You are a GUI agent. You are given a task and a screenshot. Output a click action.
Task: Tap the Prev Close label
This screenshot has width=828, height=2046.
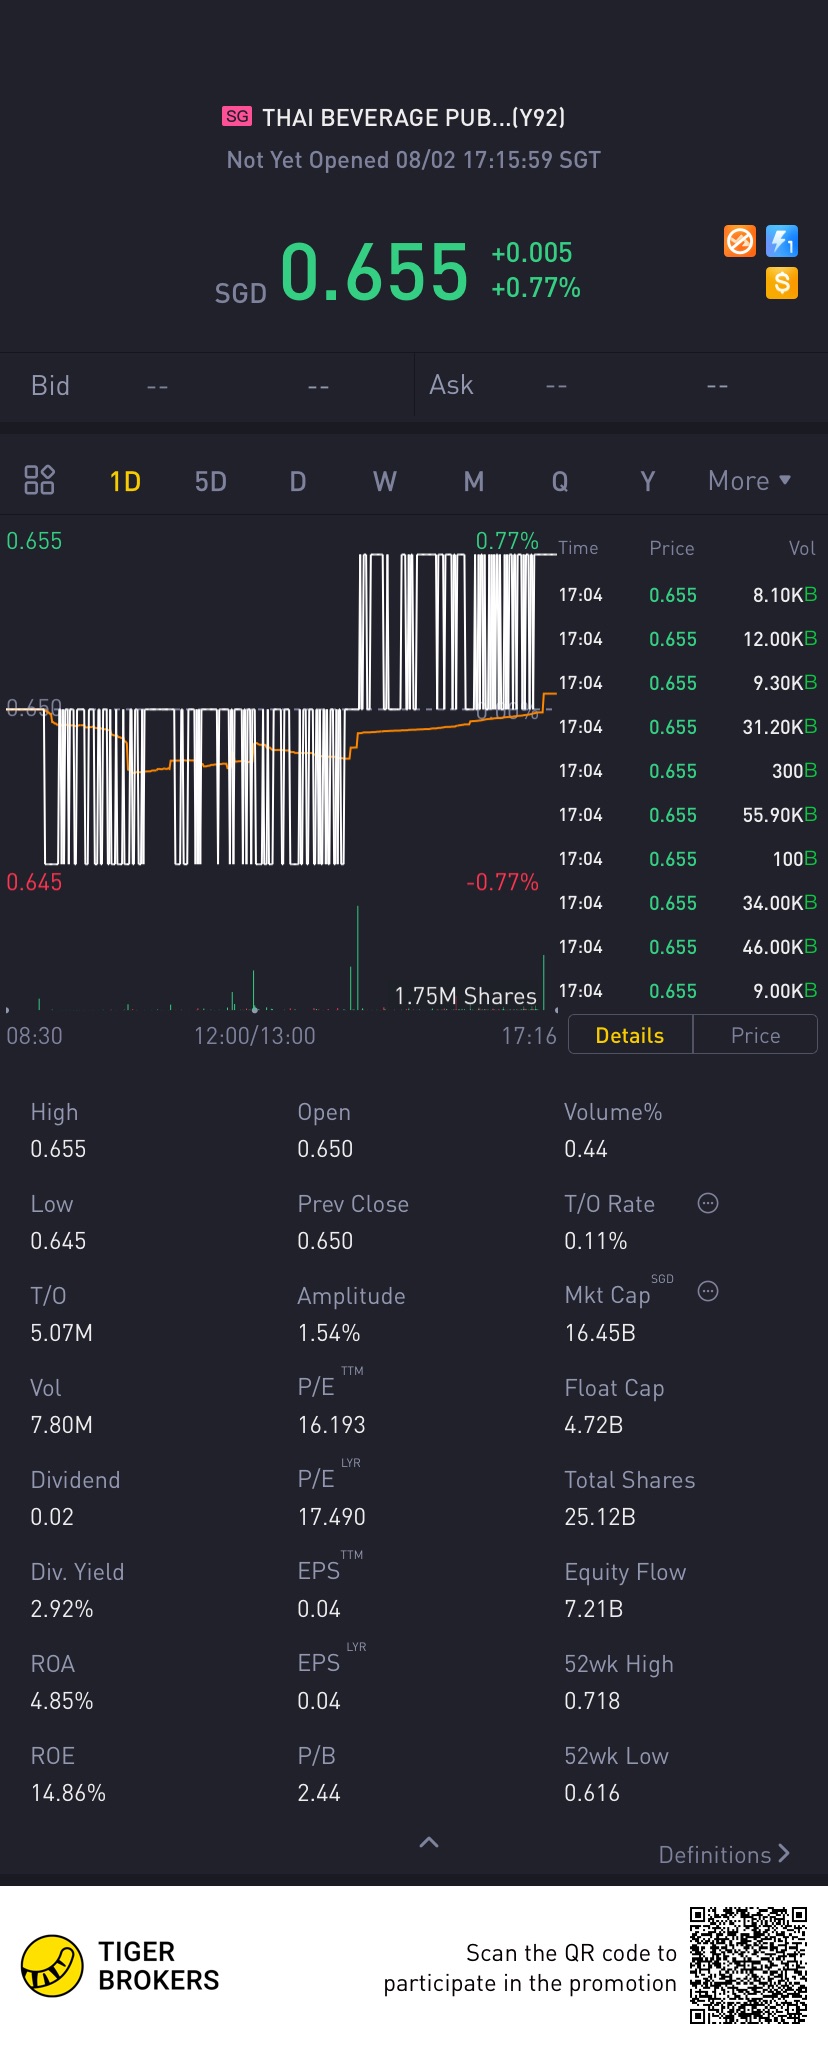353,1204
